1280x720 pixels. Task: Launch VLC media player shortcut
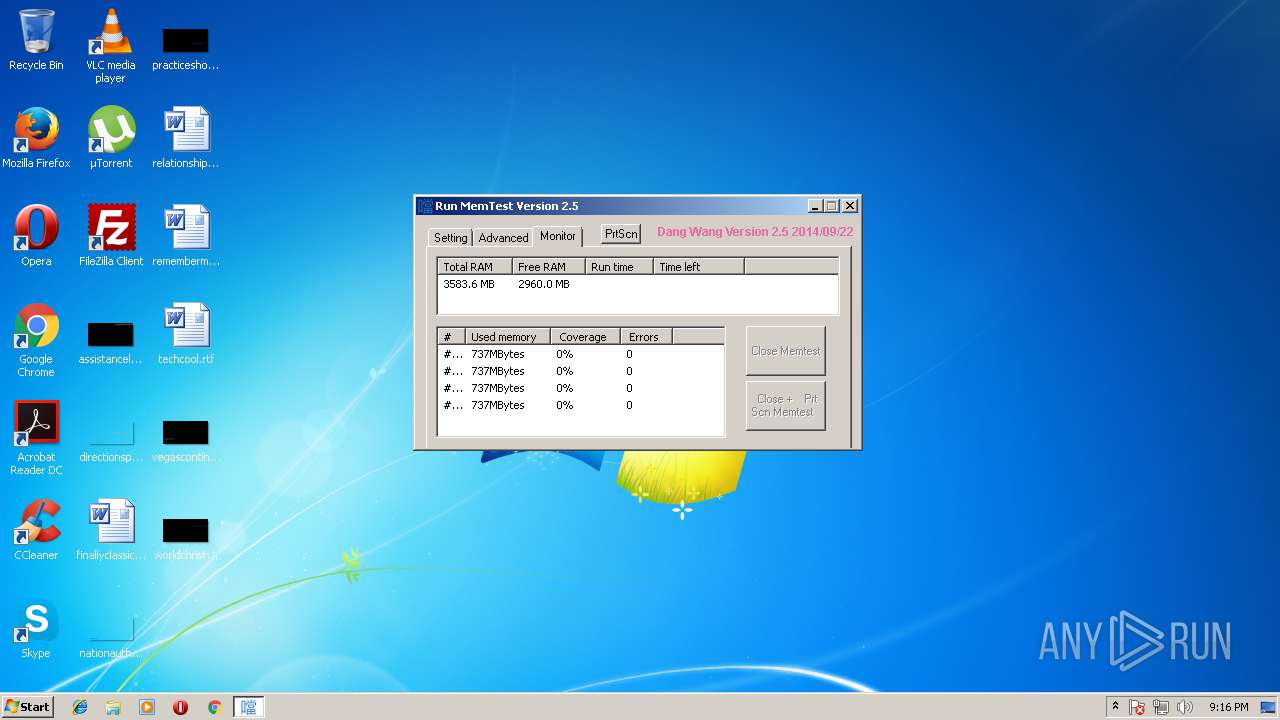coord(110,45)
